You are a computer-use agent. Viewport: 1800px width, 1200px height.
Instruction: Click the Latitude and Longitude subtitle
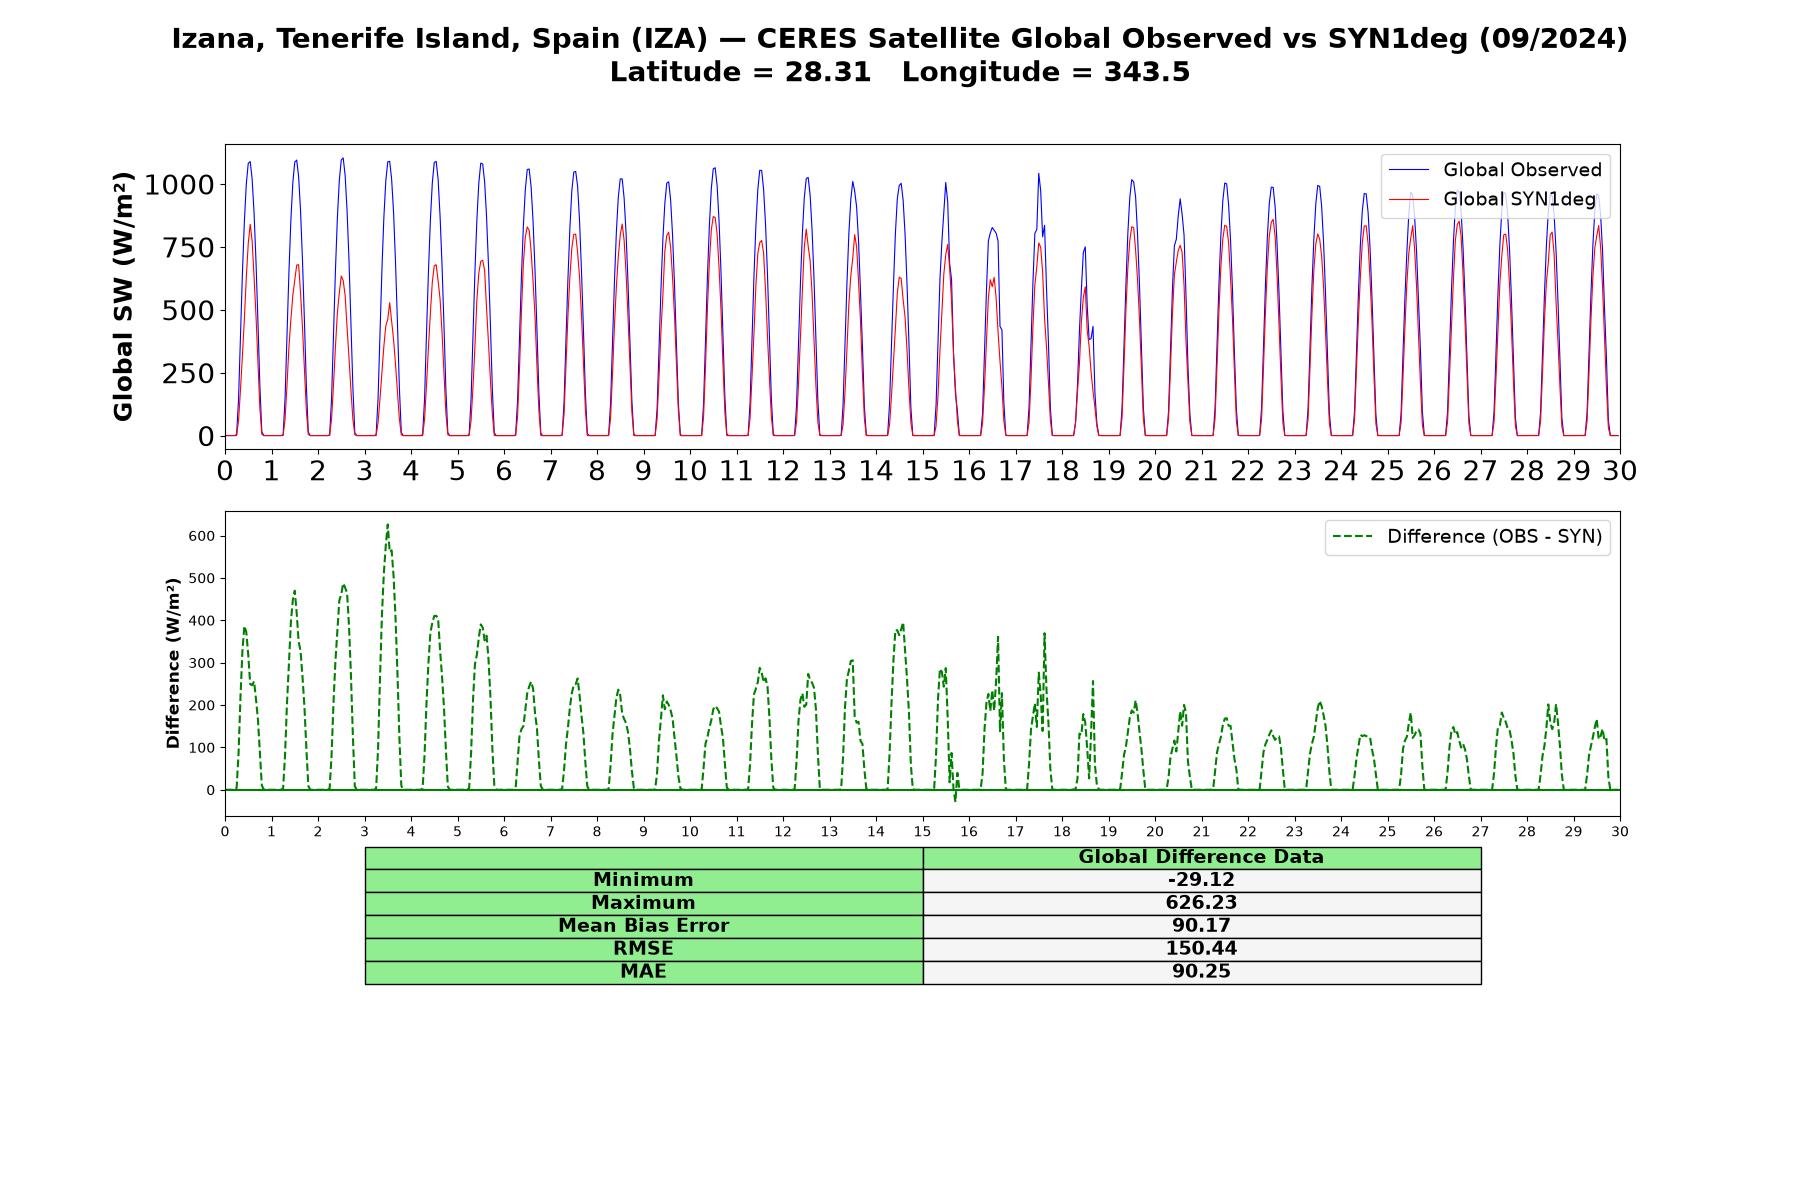click(x=900, y=72)
